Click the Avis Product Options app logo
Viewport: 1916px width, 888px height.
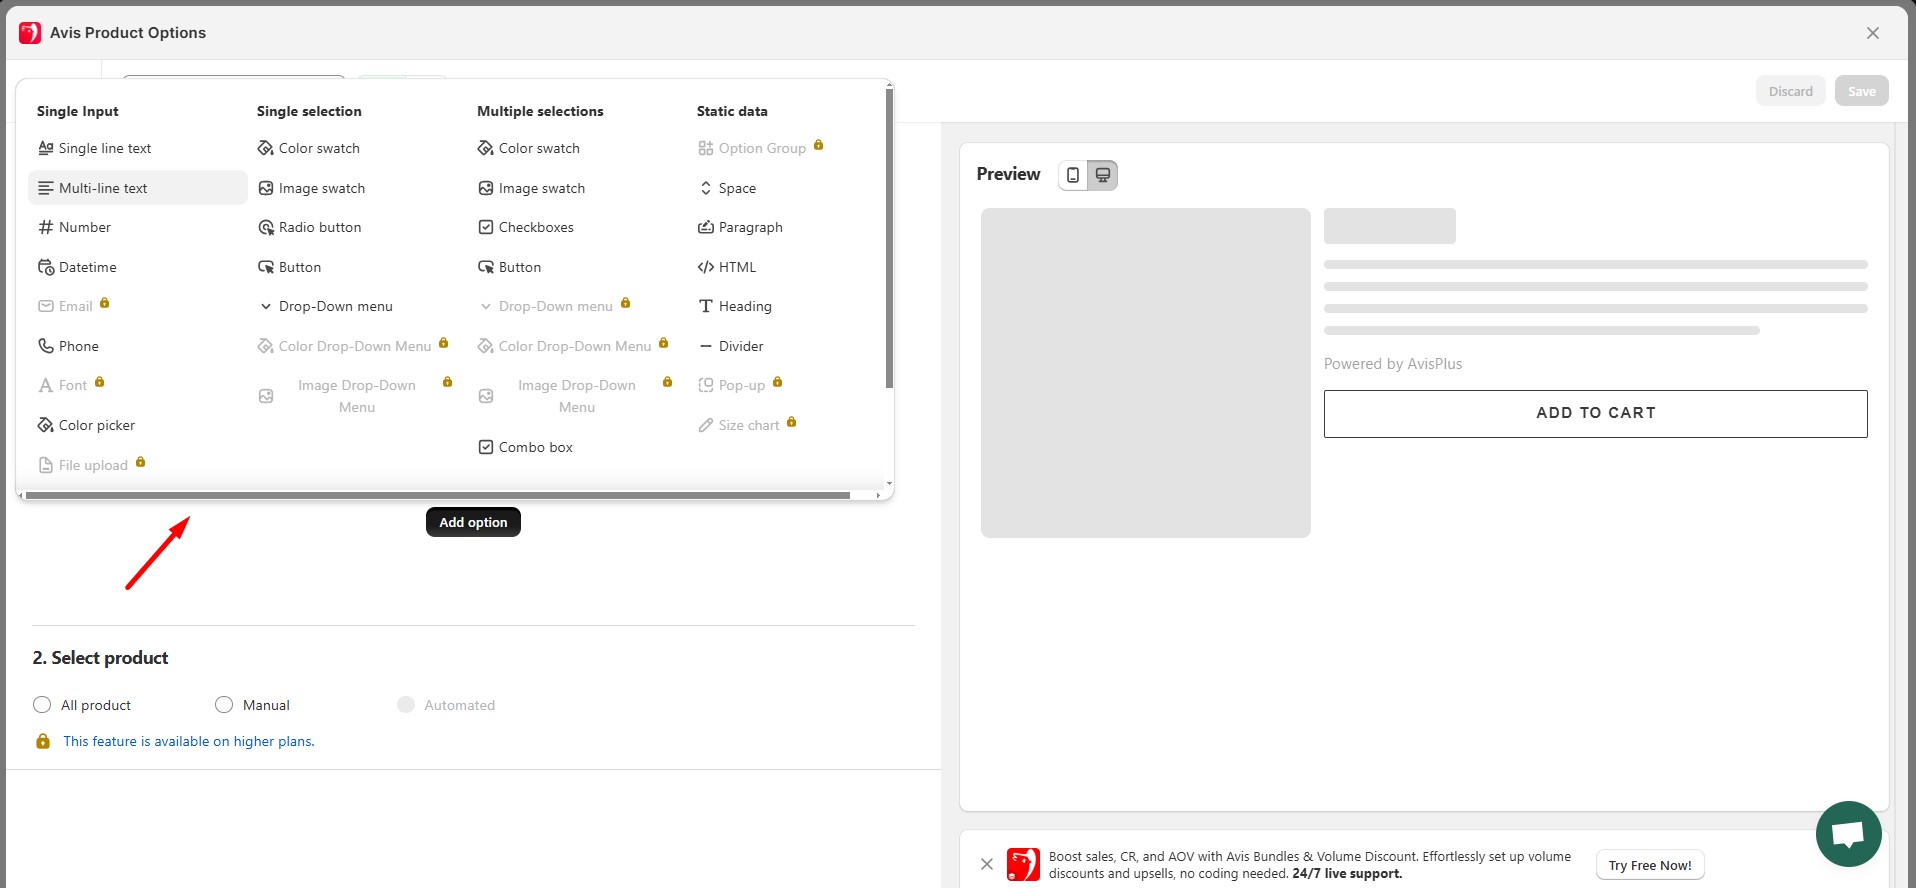[30, 33]
